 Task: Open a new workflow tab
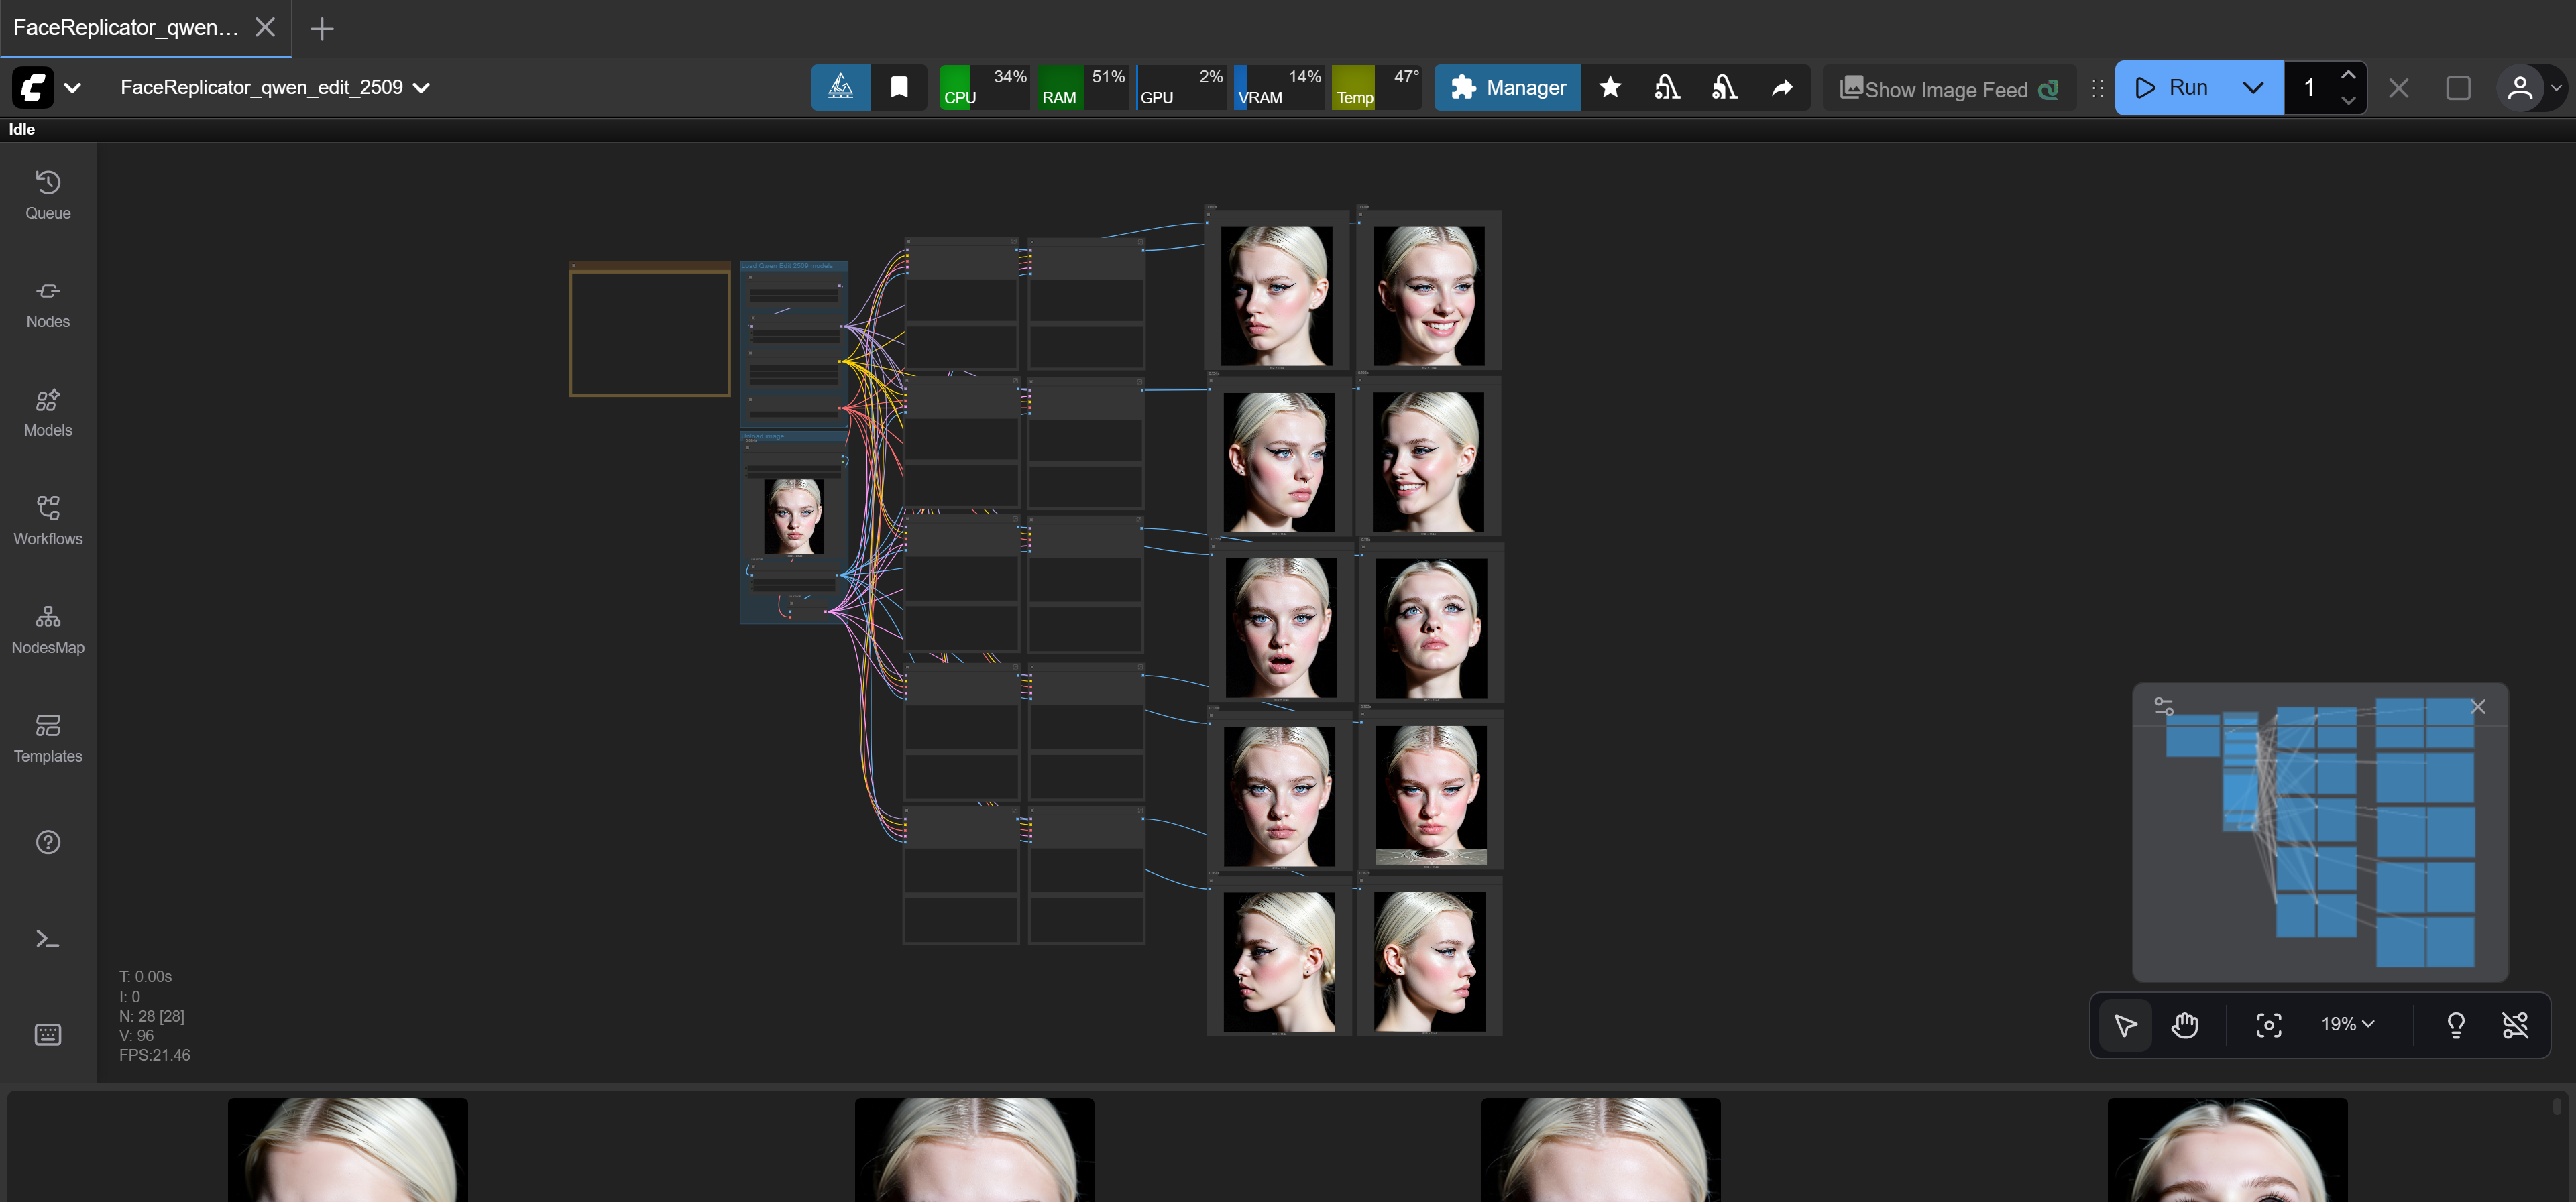322,29
